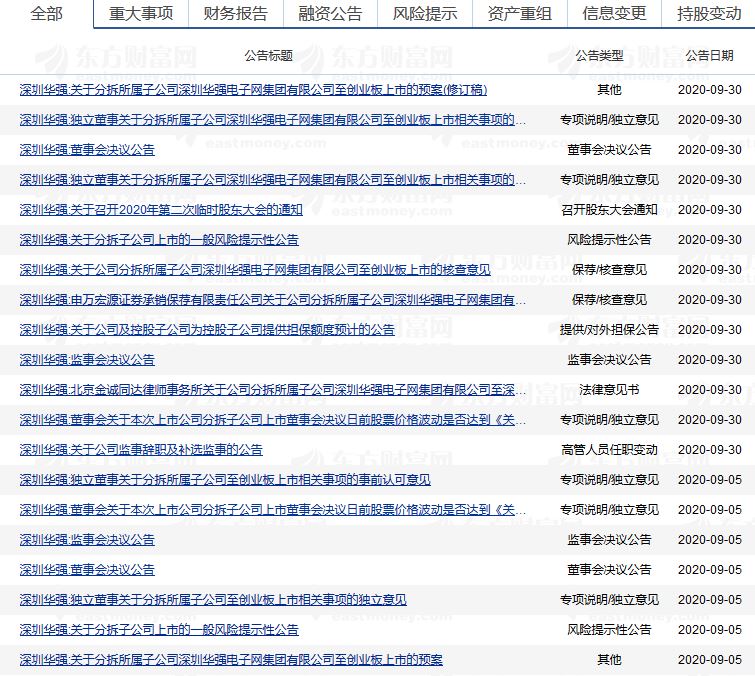The height and width of the screenshot is (676, 755).
Task: Open the 独立董事事前认可意见 link
Action: (225, 480)
